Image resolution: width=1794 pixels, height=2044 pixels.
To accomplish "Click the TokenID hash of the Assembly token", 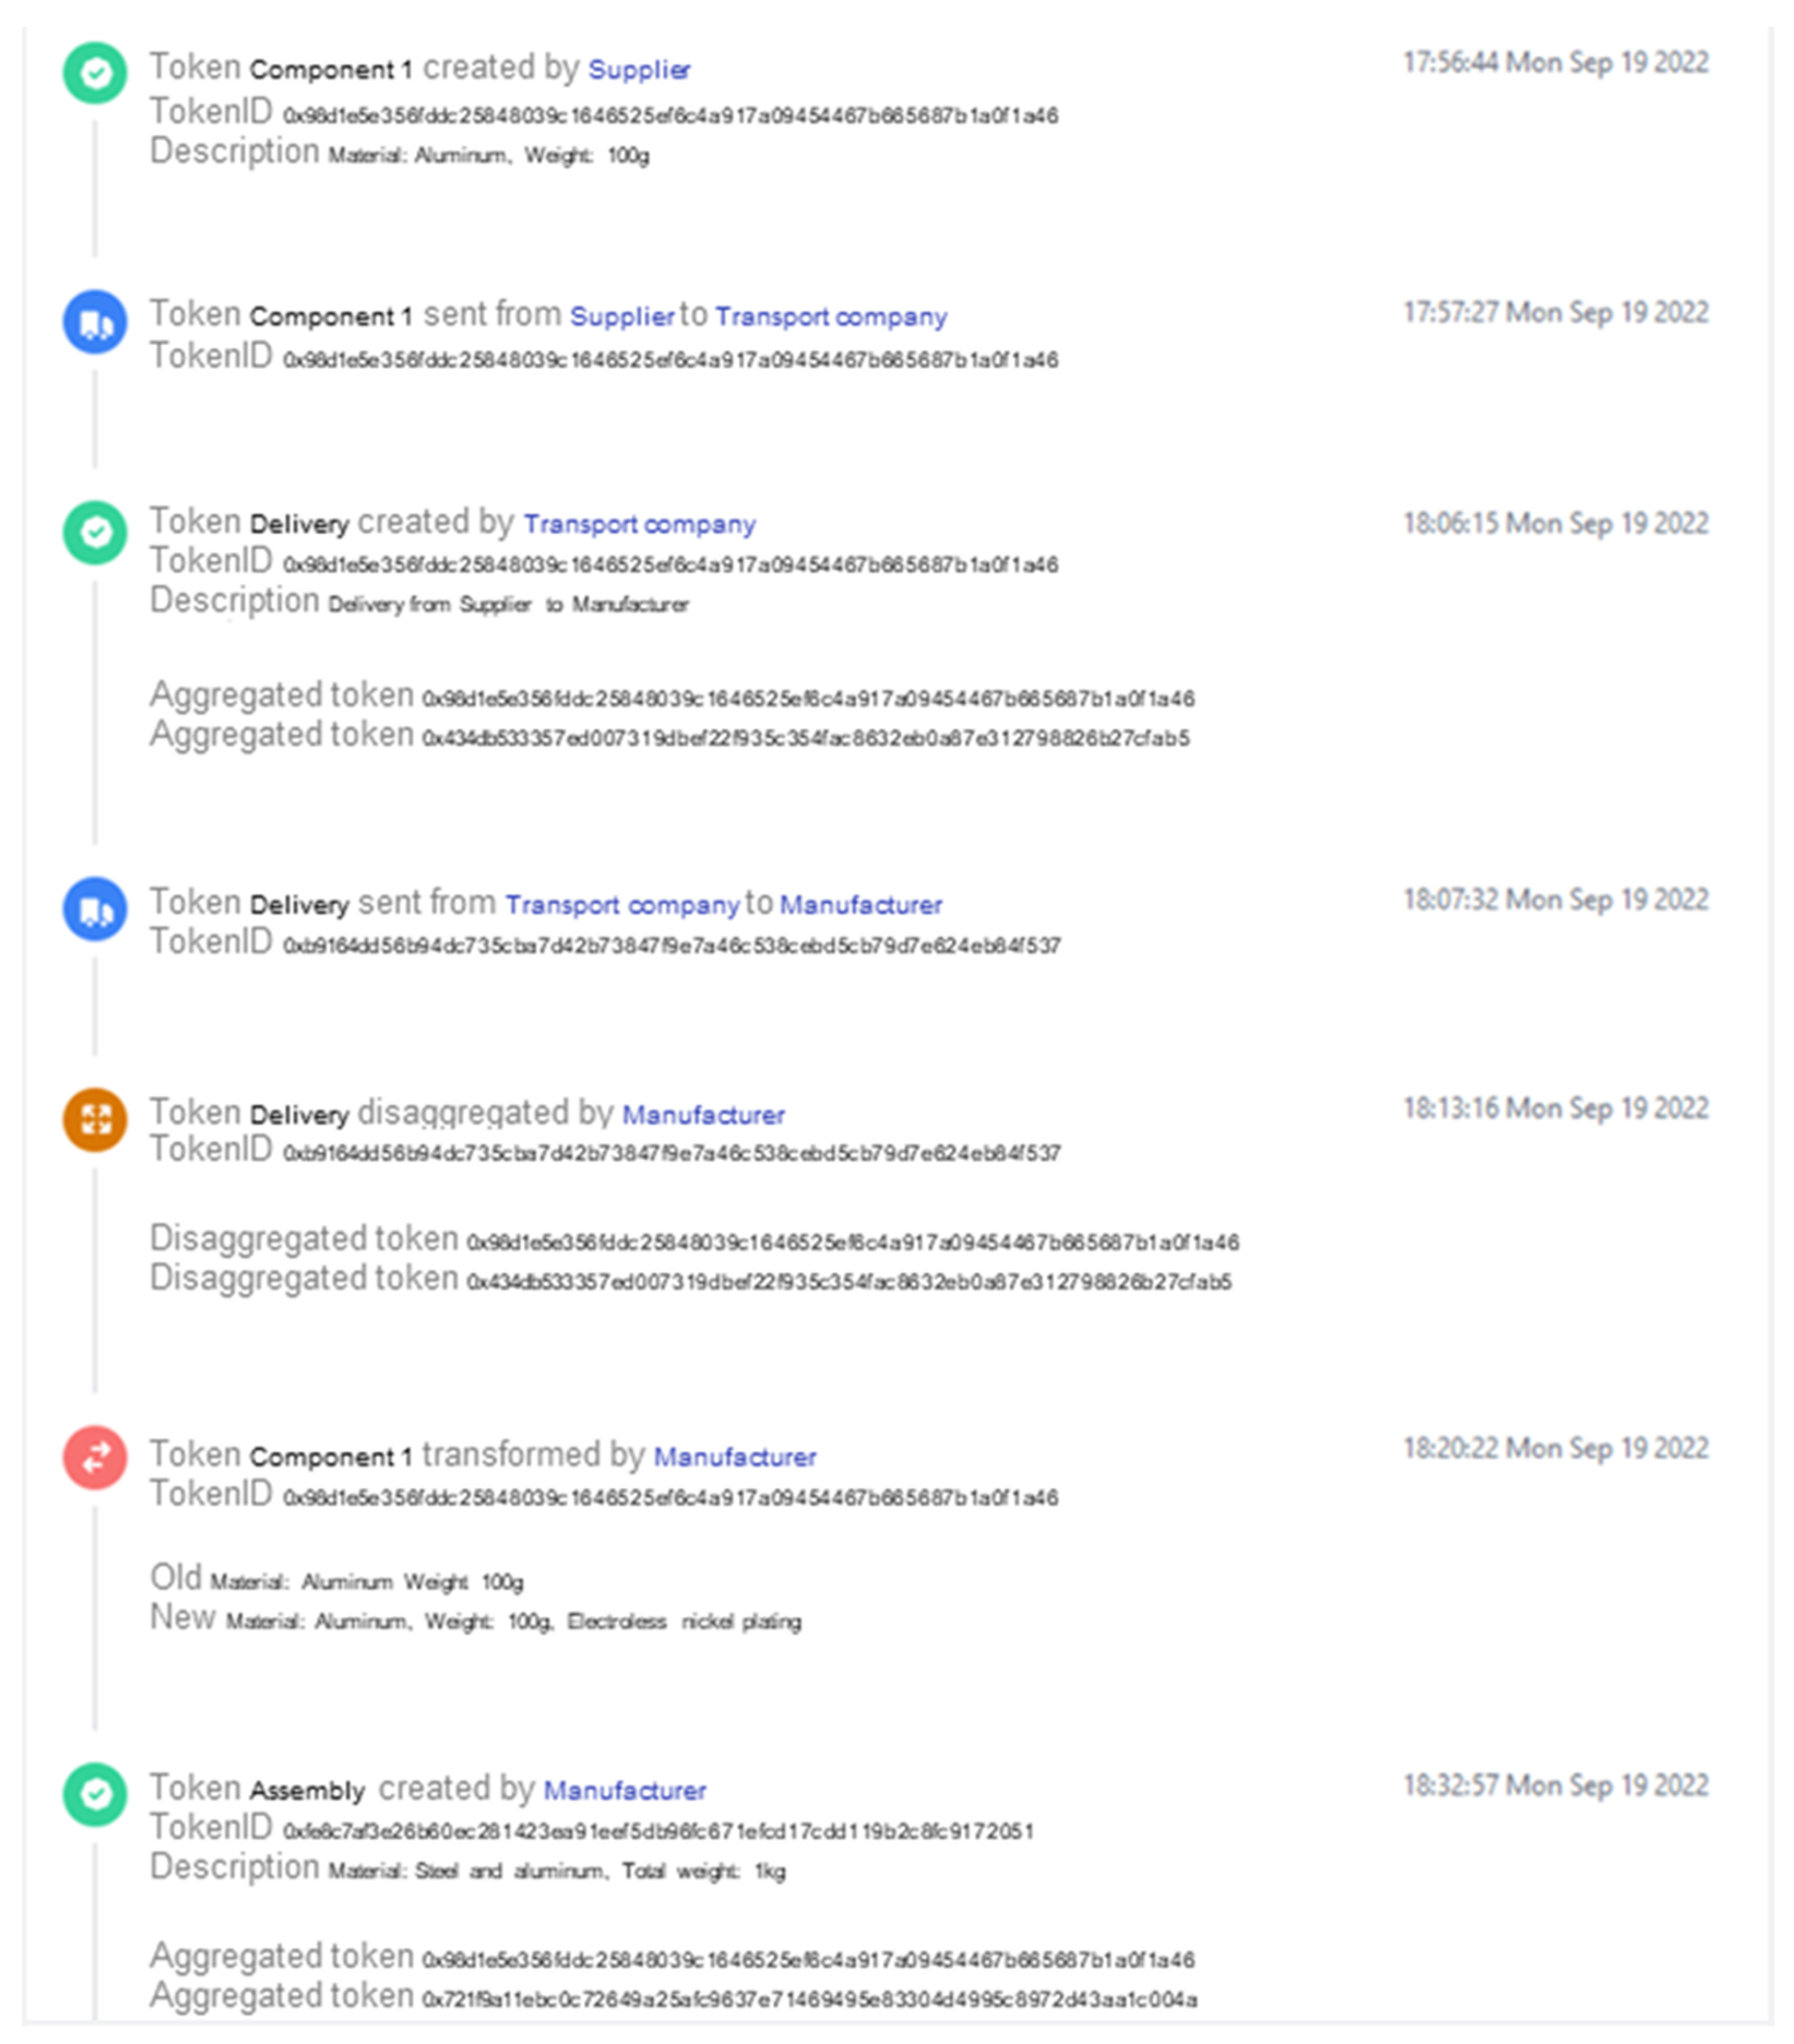I will [658, 1832].
